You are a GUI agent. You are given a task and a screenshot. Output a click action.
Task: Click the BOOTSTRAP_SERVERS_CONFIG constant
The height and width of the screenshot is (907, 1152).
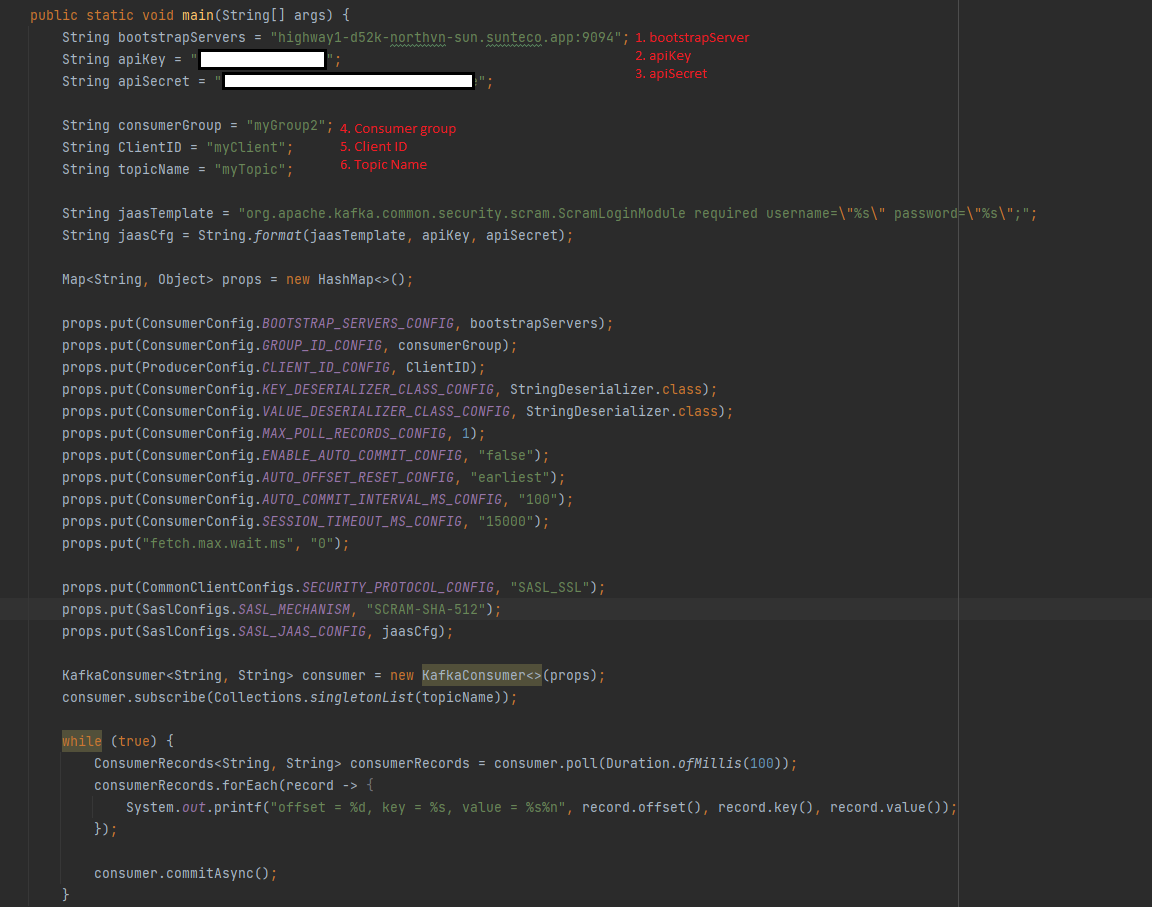[x=358, y=323]
